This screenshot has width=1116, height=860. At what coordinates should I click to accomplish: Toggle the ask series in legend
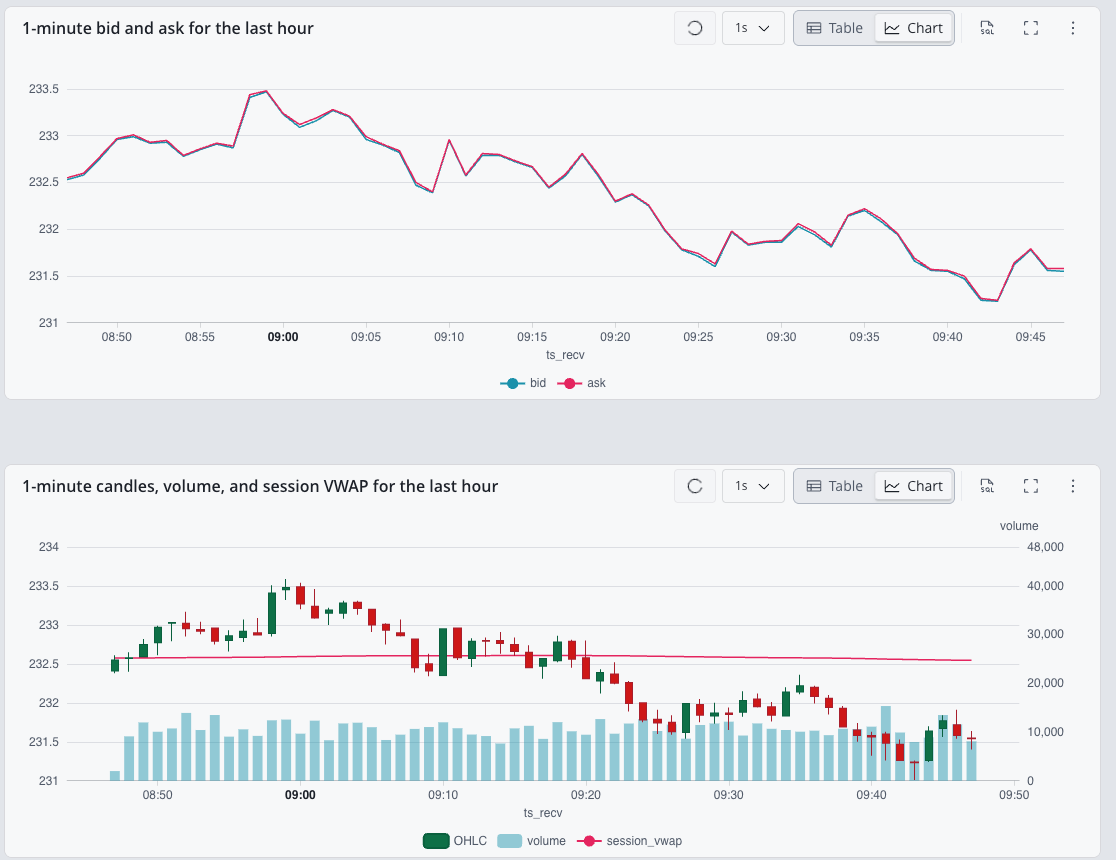[x=581, y=383]
